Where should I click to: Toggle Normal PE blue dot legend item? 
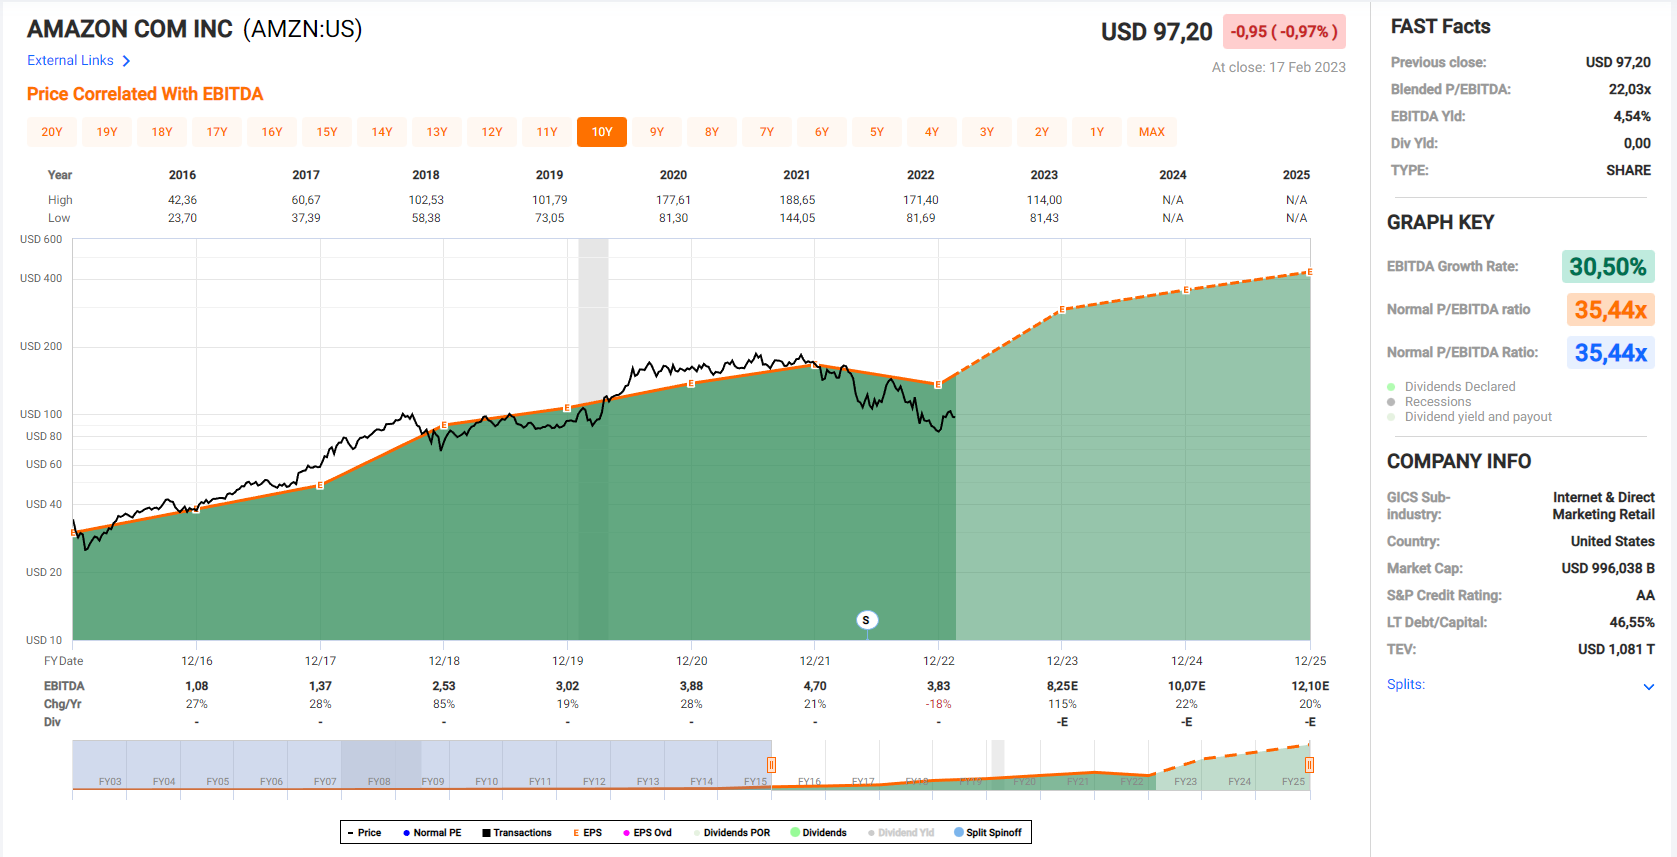click(432, 832)
